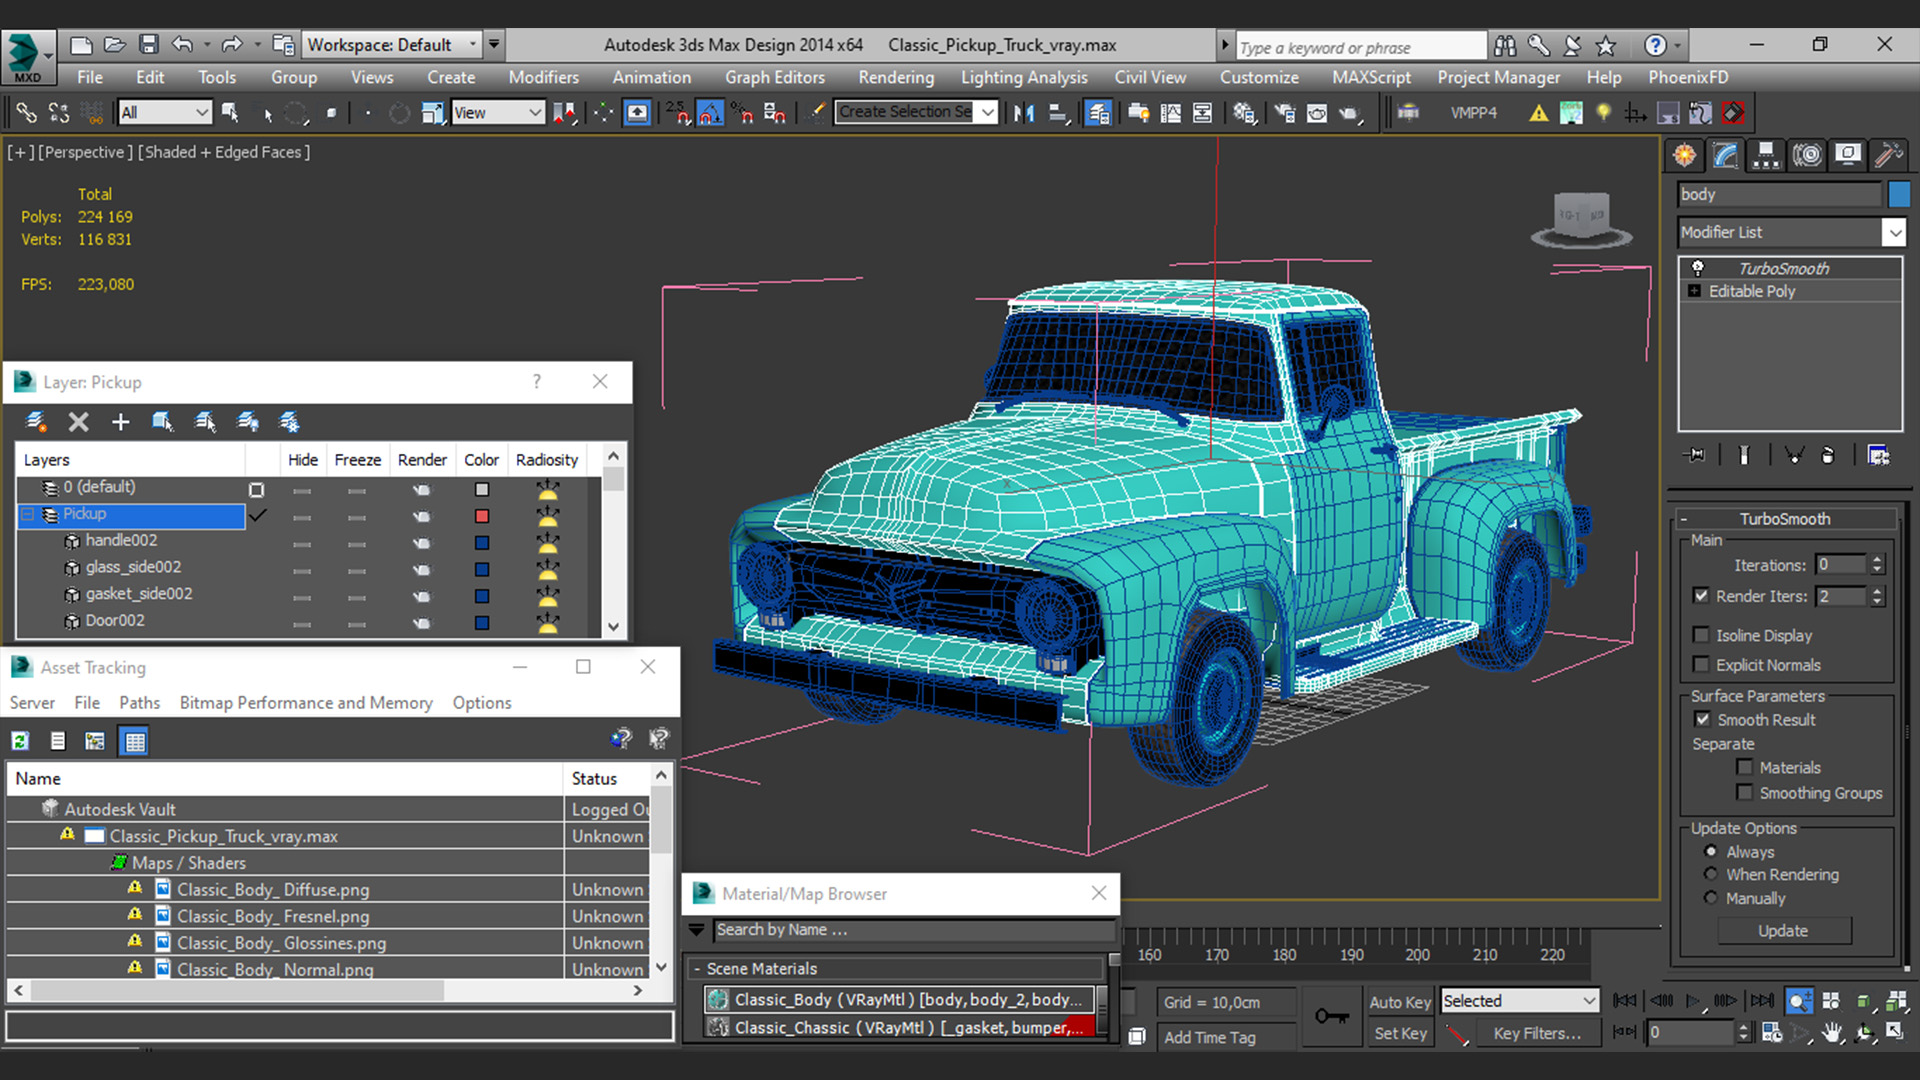Open Paths menu in Asset Tracking

pyautogui.click(x=139, y=703)
